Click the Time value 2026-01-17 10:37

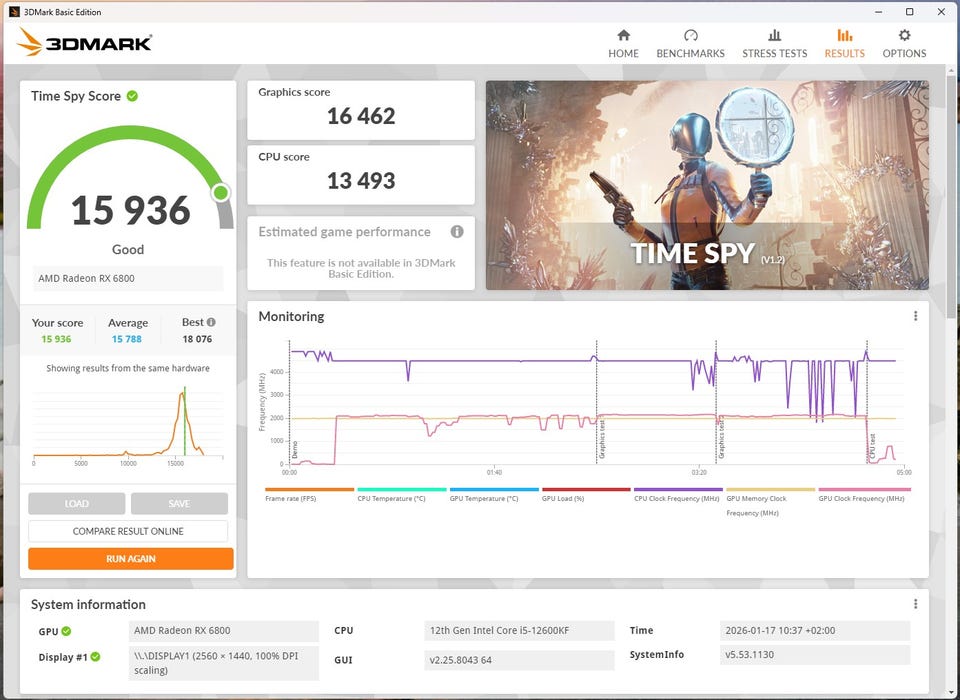click(x=815, y=630)
